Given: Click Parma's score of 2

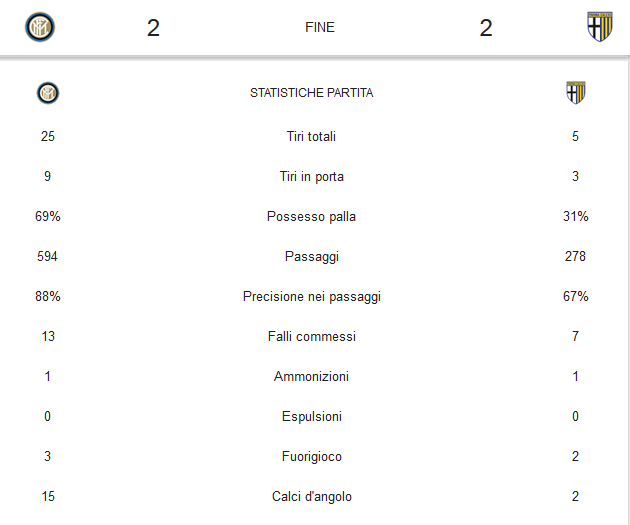Looking at the screenshot, I should coord(486,28).
